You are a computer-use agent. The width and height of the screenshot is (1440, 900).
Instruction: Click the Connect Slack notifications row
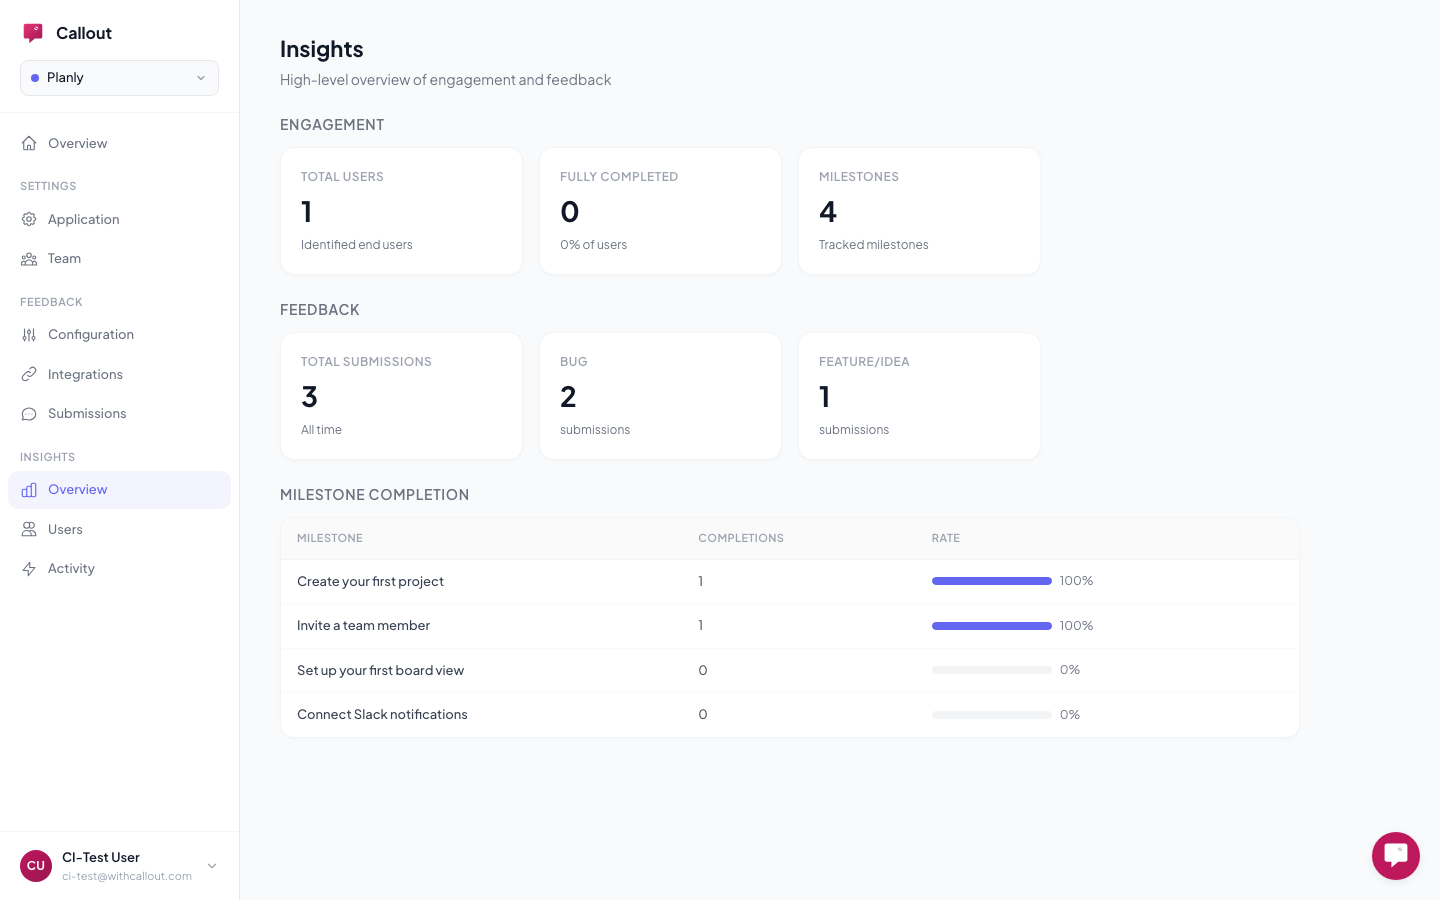pyautogui.click(x=789, y=715)
